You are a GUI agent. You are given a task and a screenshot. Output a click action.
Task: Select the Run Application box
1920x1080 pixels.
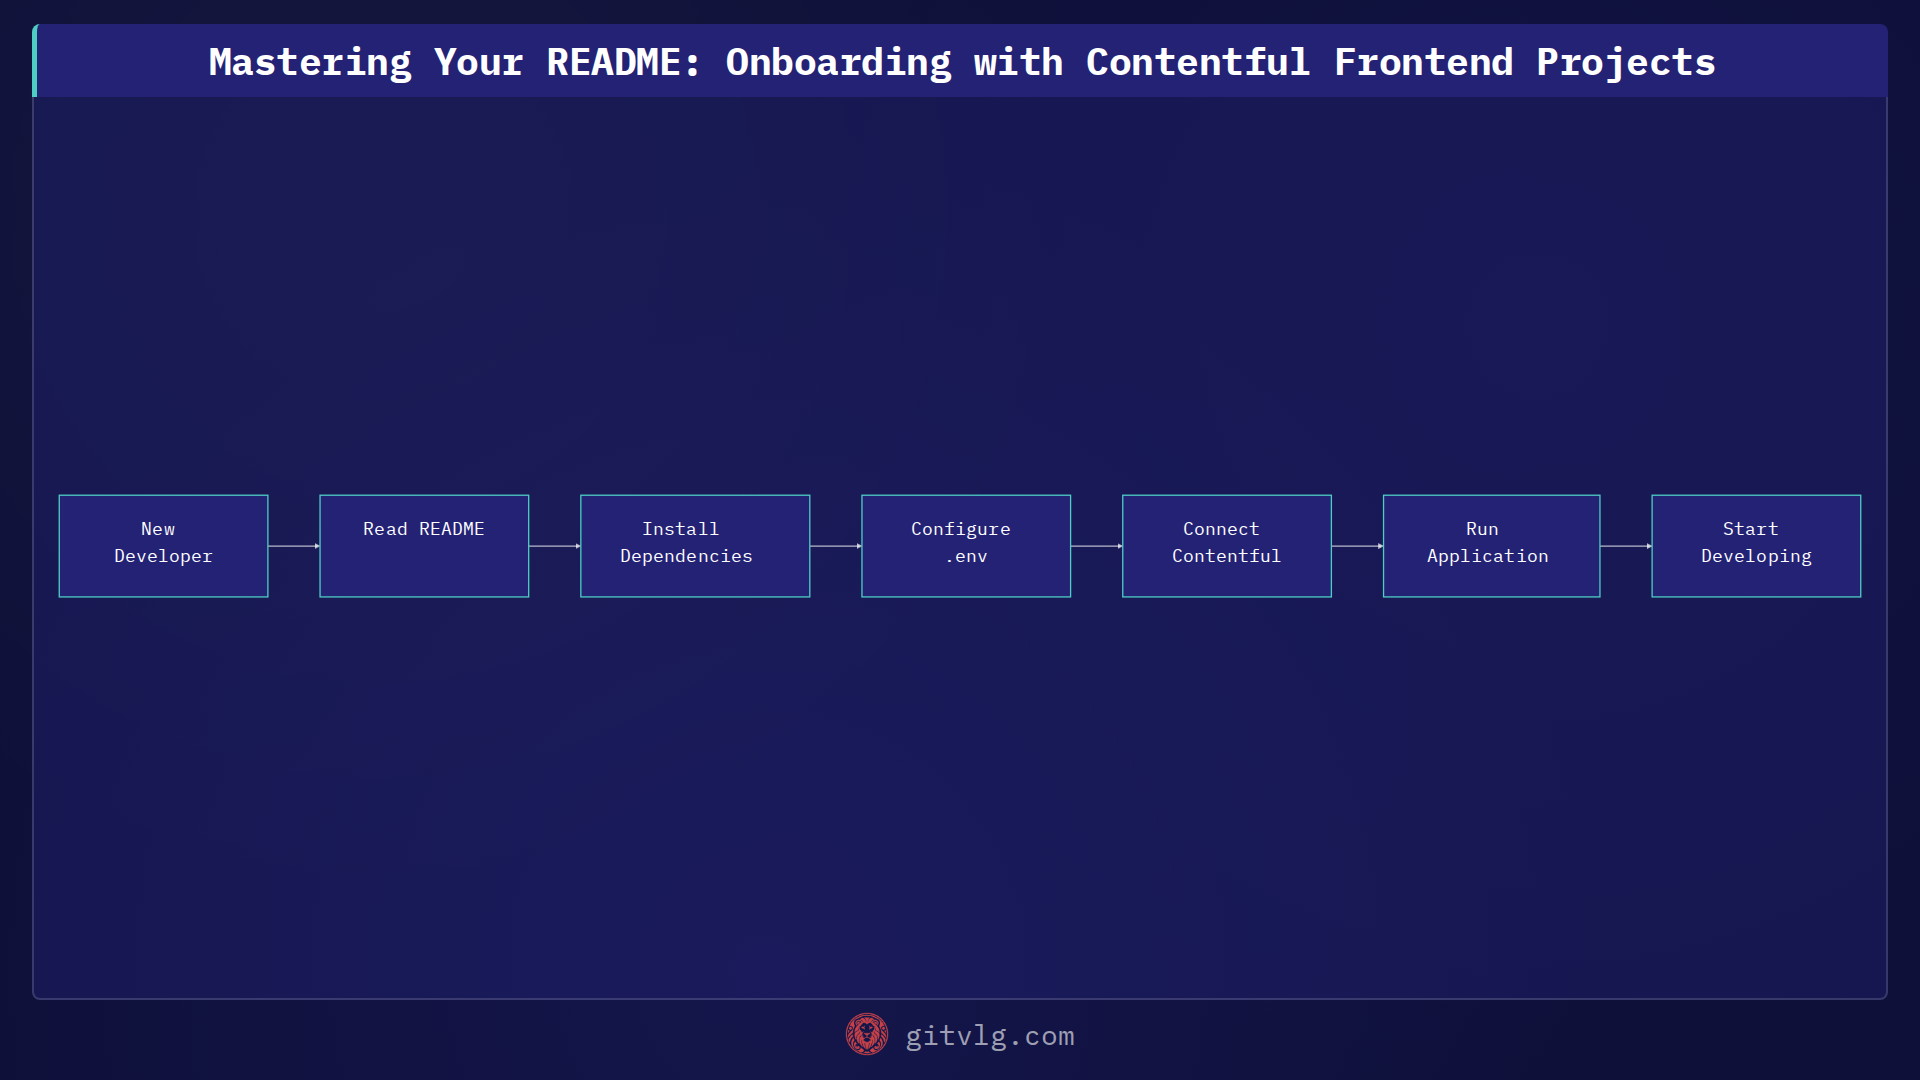tap(1492, 546)
